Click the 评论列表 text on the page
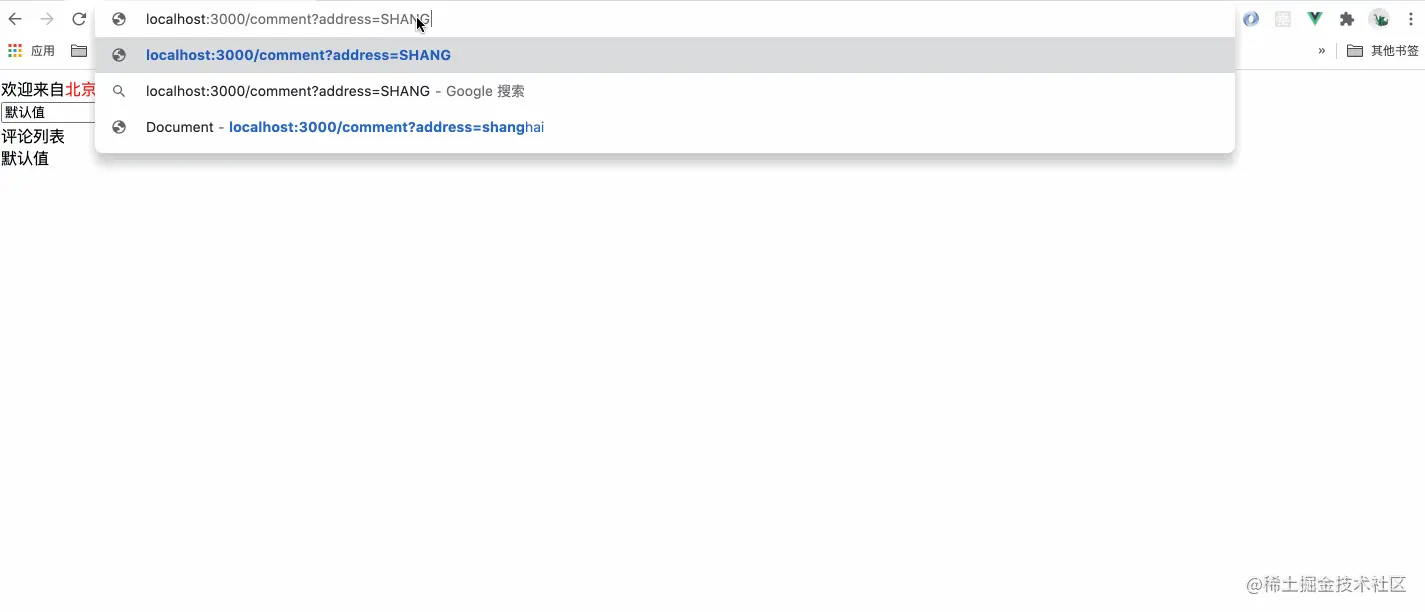The image size is (1425, 612). [x=33, y=136]
